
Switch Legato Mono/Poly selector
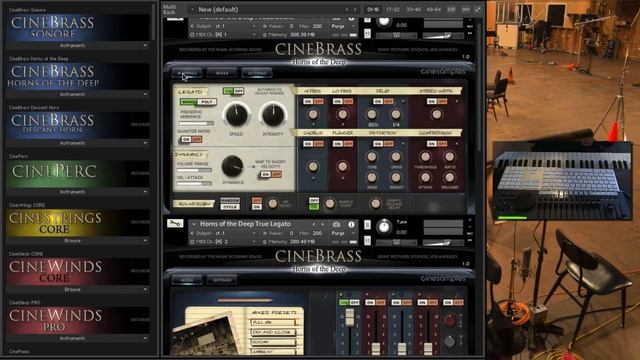click(x=198, y=102)
